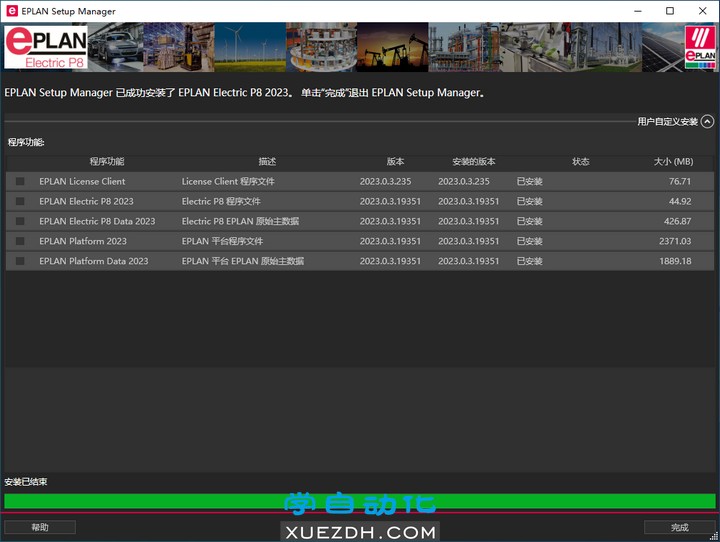Click the warehouse forklift banner image

179,47
